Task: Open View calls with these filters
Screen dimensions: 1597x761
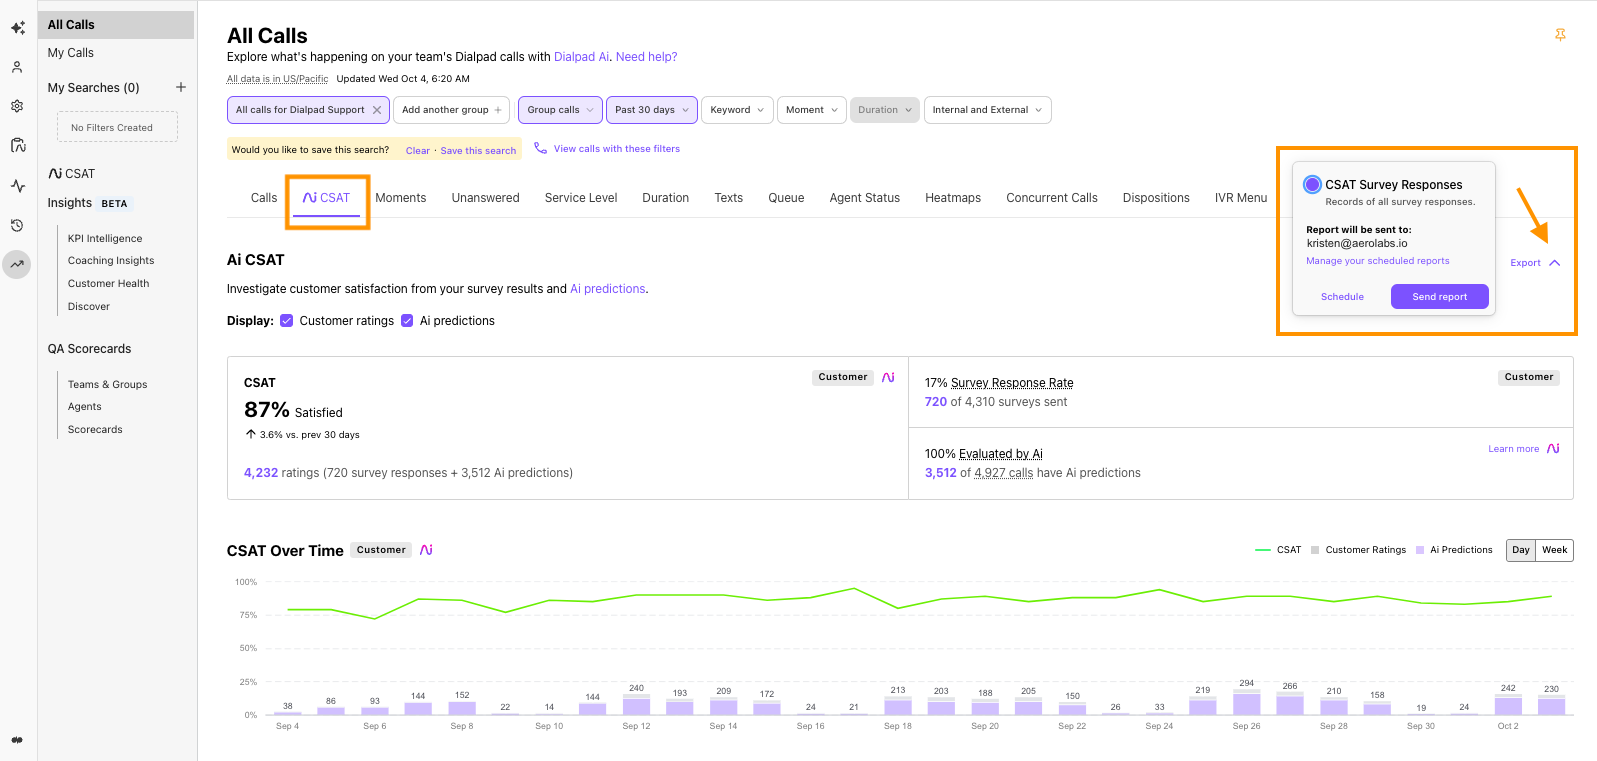Action: (x=616, y=149)
